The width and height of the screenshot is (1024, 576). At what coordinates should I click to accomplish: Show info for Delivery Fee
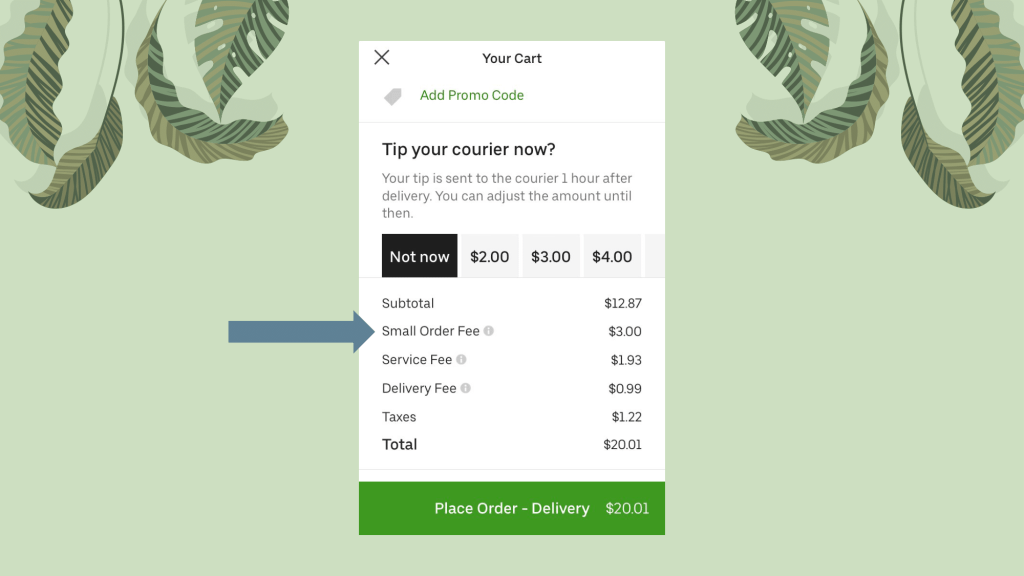466,388
